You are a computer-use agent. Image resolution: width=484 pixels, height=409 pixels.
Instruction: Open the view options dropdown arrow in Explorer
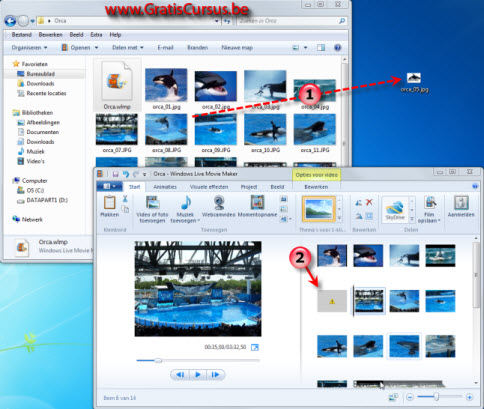pyautogui.click(x=305, y=48)
